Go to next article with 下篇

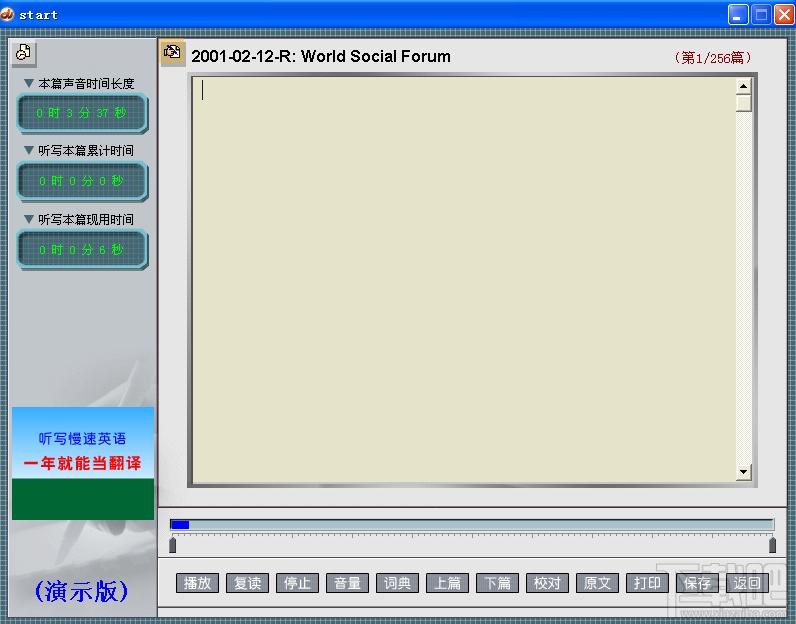tap(498, 583)
